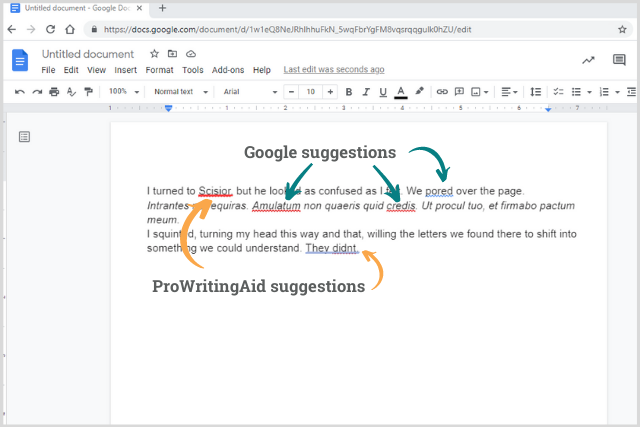This screenshot has width=640, height=427.
Task: Expand the insert image dropdown arrow
Action: click(486, 92)
